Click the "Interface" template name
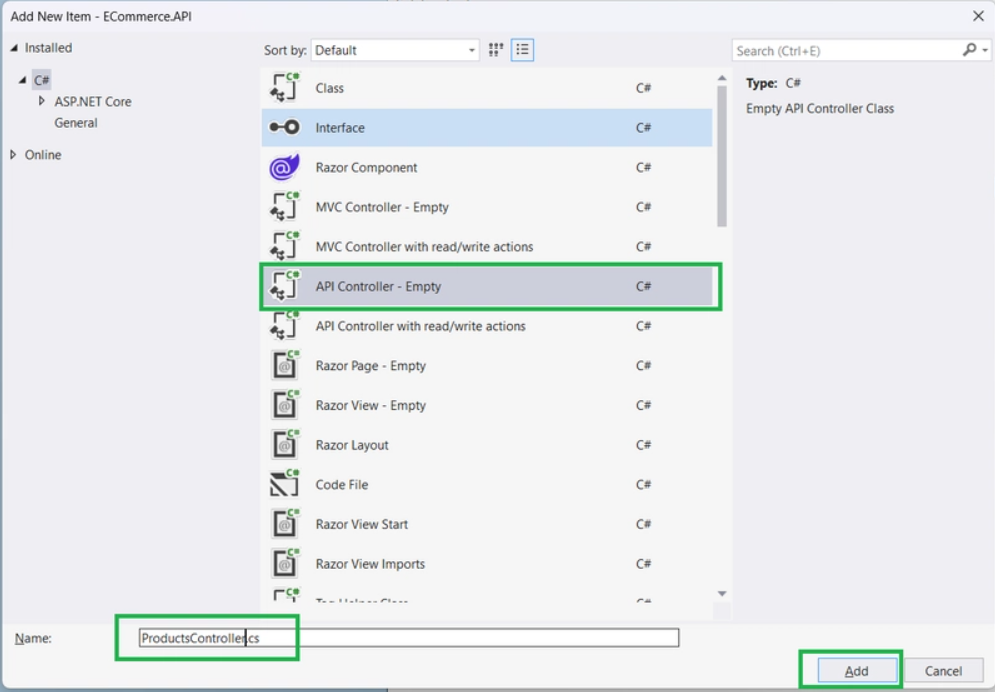995x692 pixels. click(x=340, y=128)
